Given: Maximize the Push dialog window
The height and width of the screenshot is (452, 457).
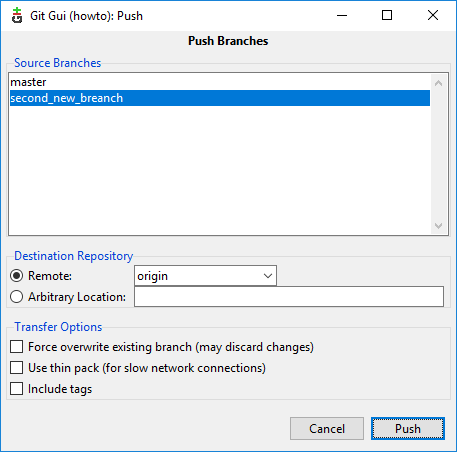Looking at the screenshot, I should (x=387, y=15).
